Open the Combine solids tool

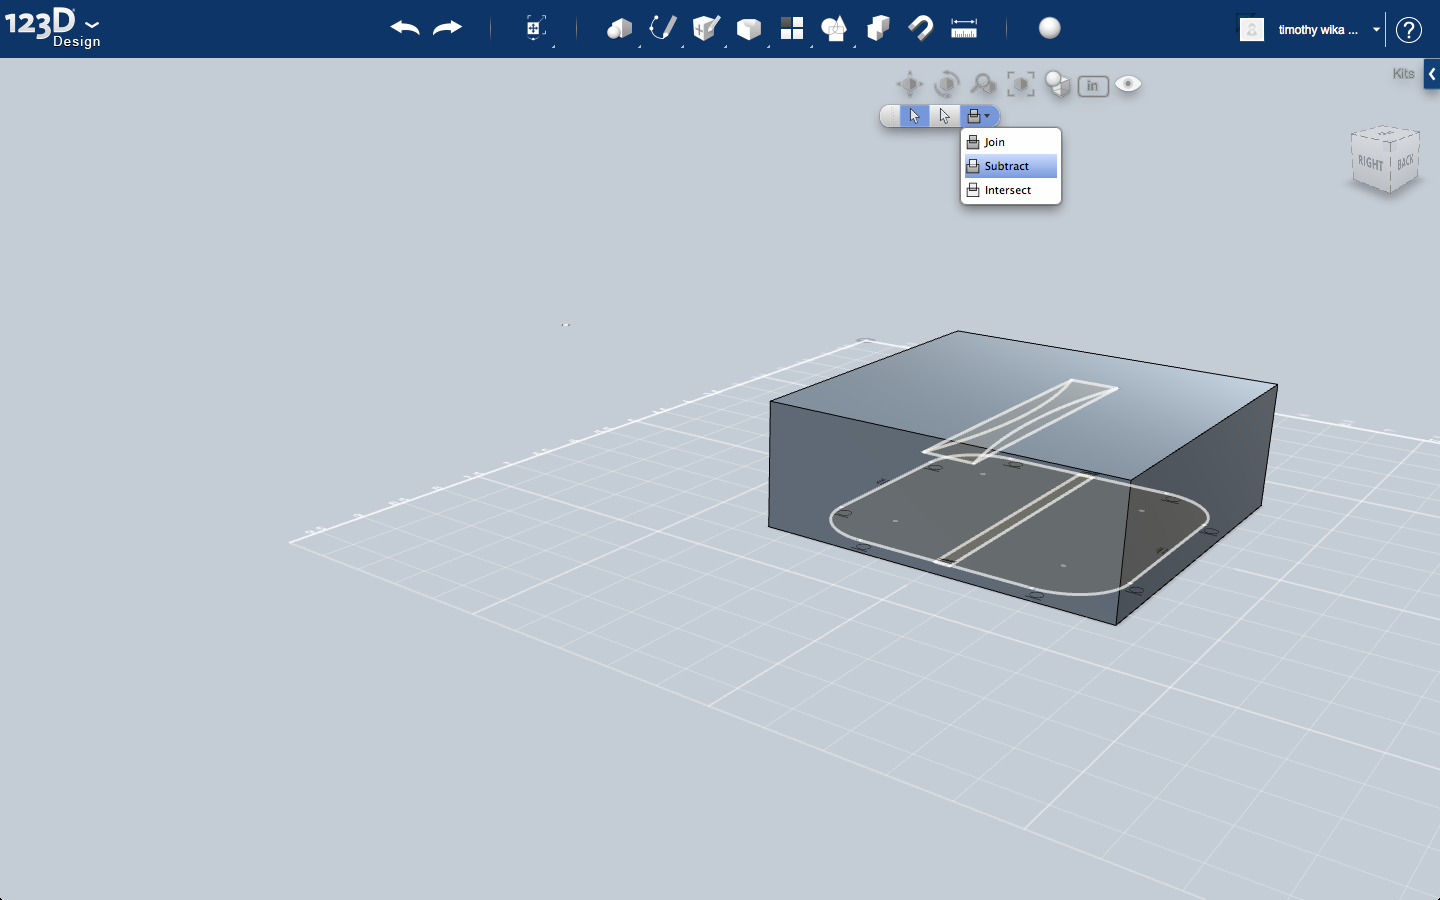pos(878,28)
